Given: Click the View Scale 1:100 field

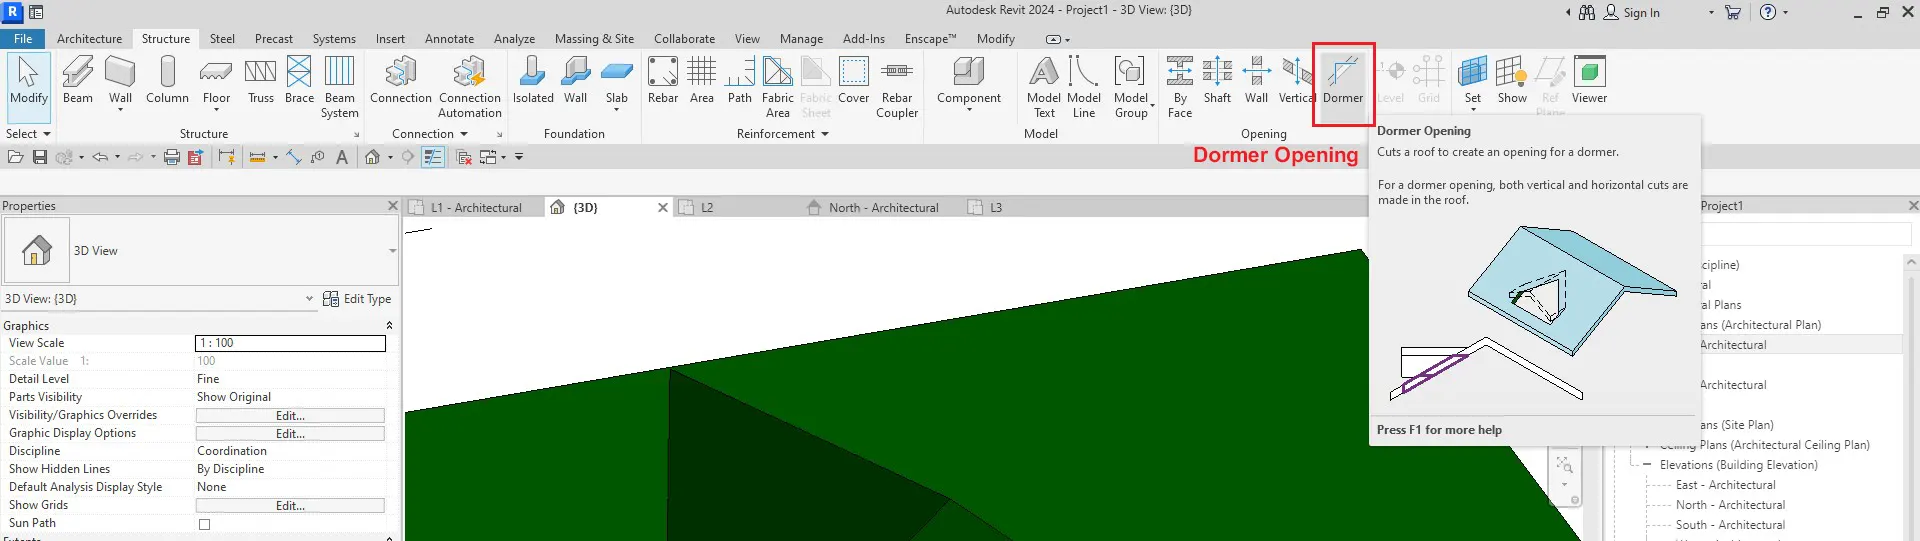Looking at the screenshot, I should [290, 343].
